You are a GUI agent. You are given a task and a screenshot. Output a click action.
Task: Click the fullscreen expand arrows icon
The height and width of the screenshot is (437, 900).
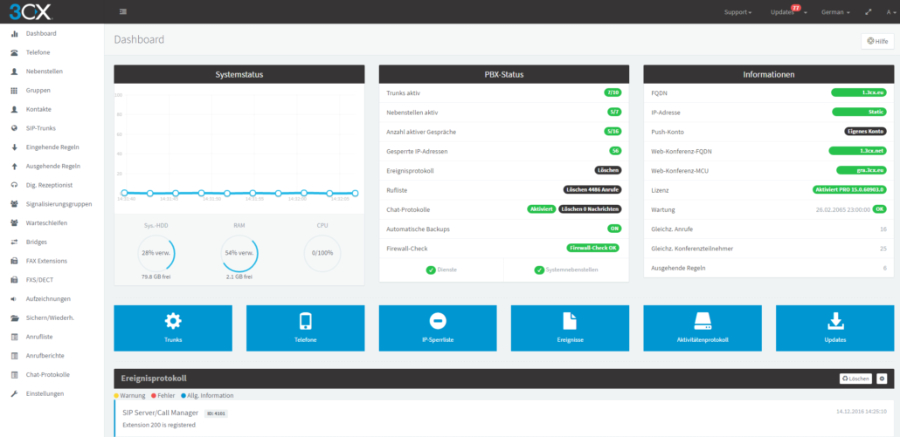coord(868,12)
